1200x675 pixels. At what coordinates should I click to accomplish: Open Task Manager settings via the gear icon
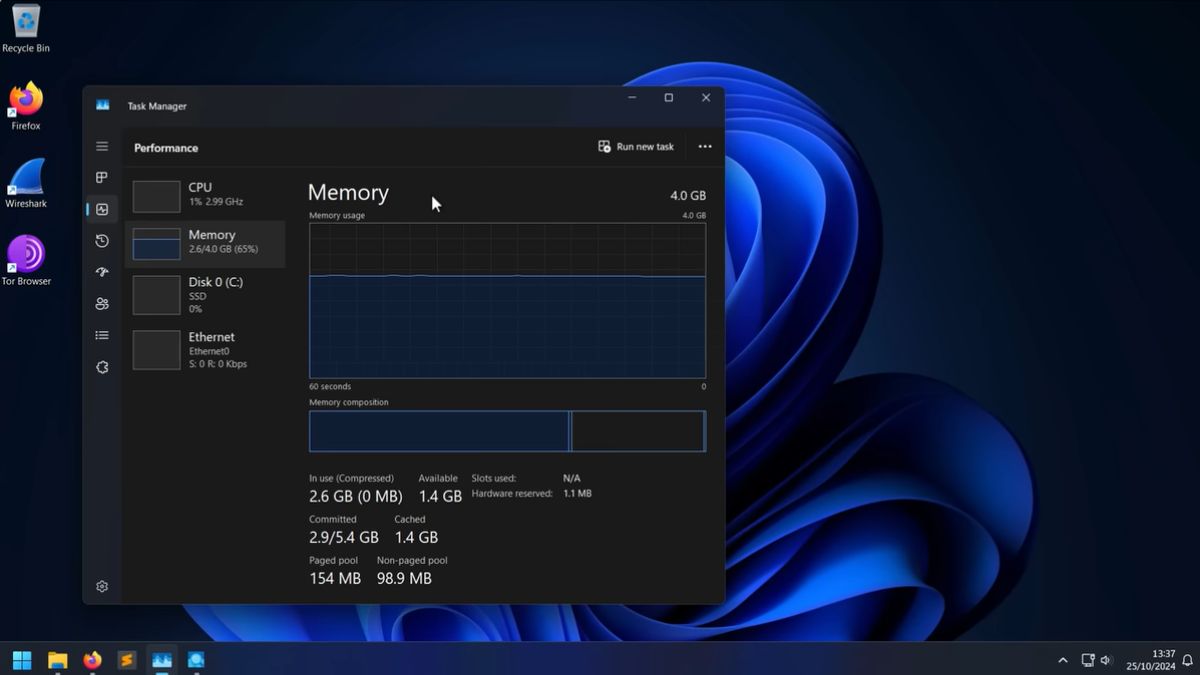101,586
